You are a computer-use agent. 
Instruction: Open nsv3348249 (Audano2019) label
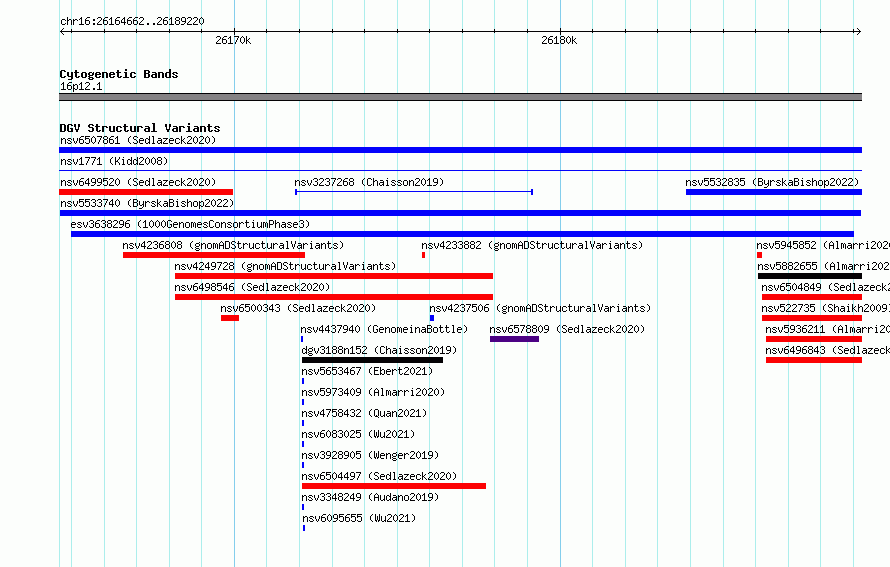[370, 497]
